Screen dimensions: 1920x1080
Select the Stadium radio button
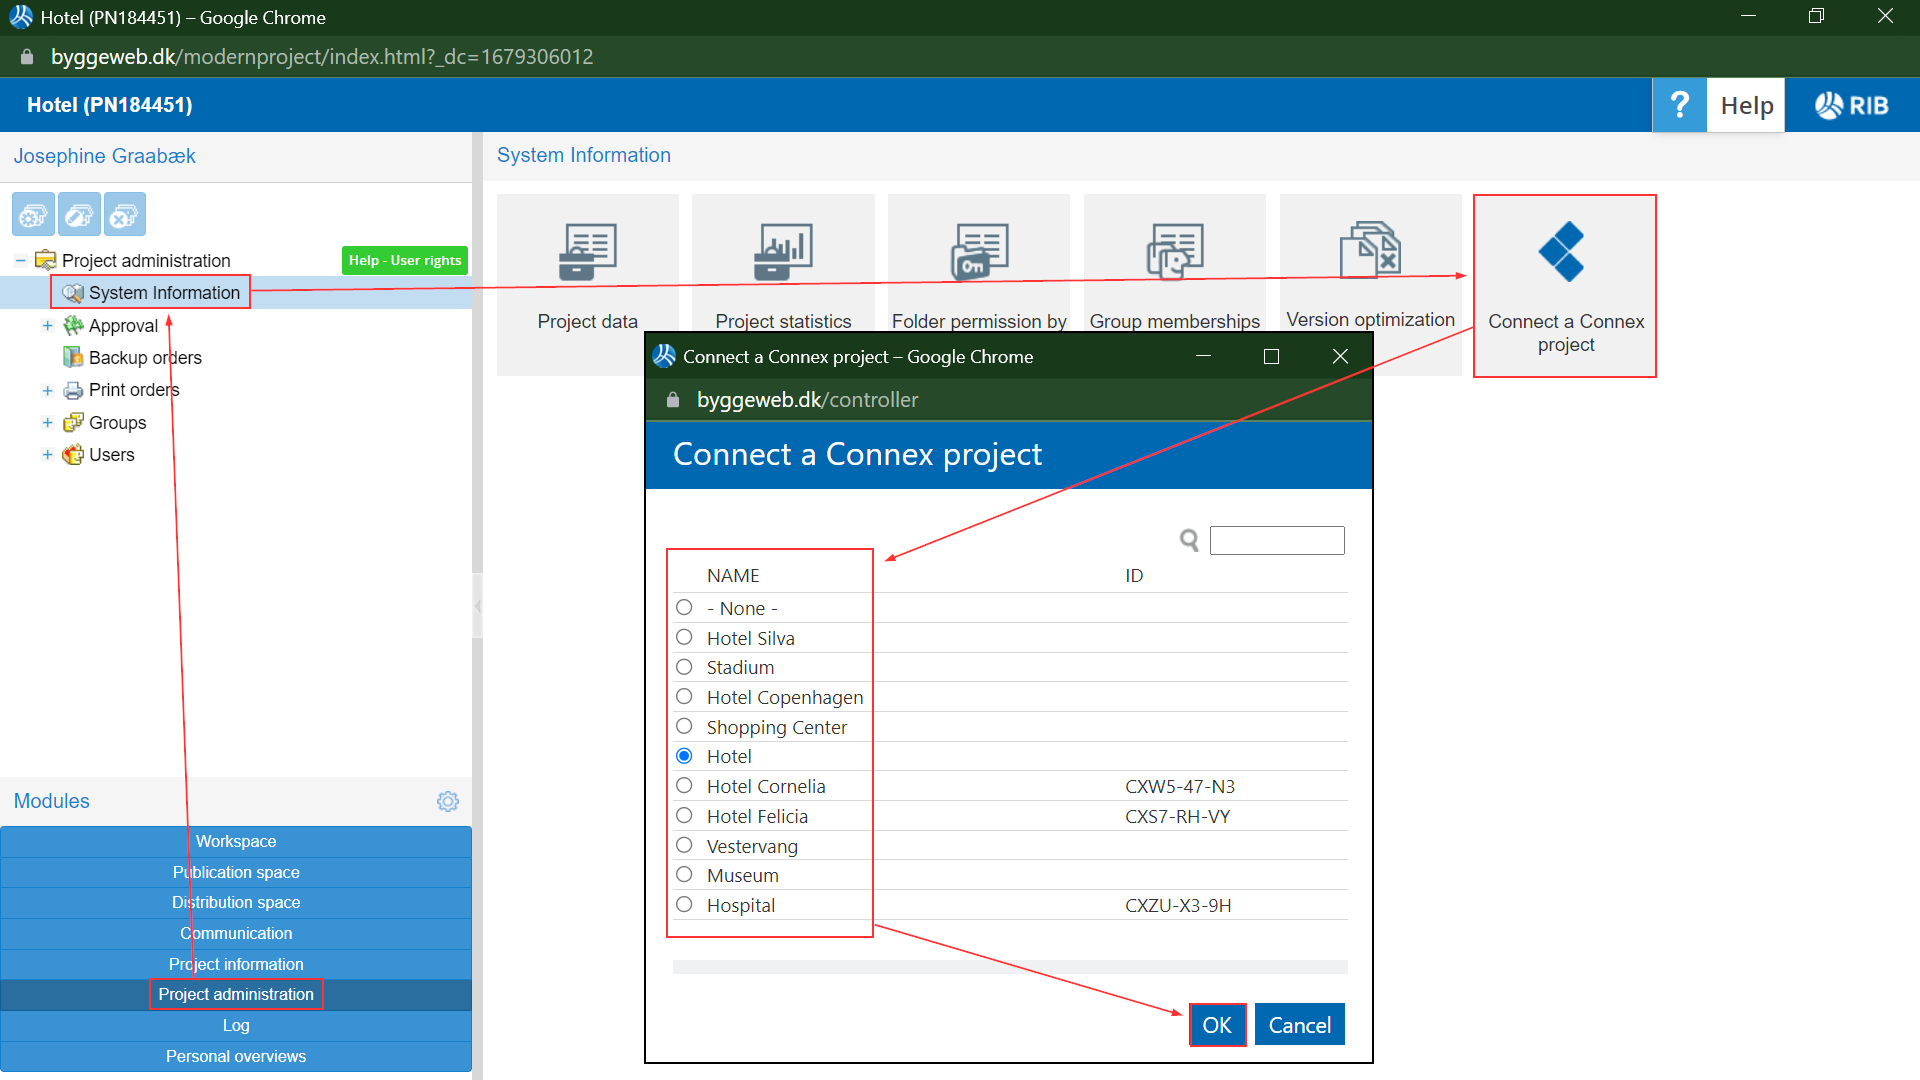coord(684,667)
